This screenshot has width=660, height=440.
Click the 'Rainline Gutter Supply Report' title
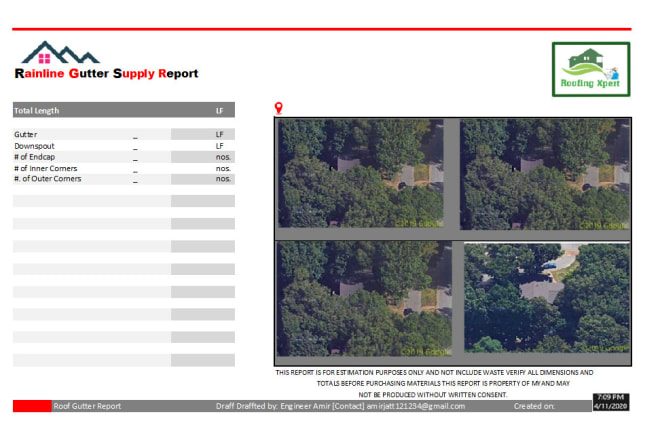click(x=106, y=74)
